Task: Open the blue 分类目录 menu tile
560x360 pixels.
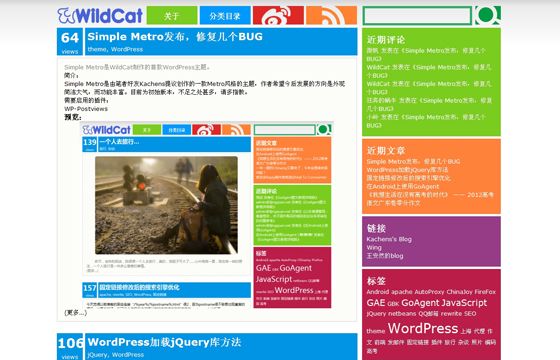Action: pos(225,15)
